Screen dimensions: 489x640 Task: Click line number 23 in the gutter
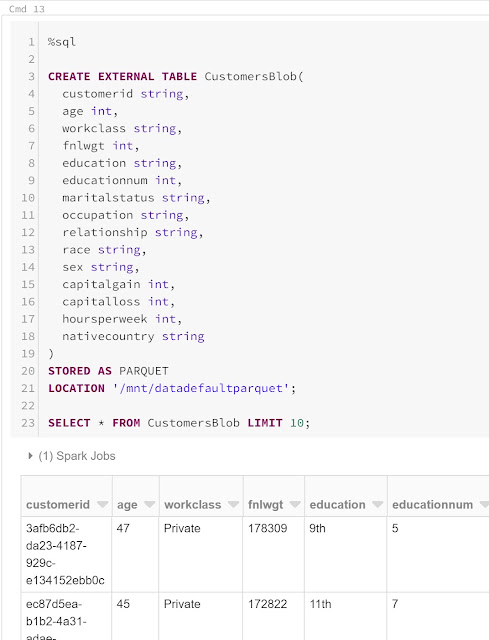click(28, 423)
